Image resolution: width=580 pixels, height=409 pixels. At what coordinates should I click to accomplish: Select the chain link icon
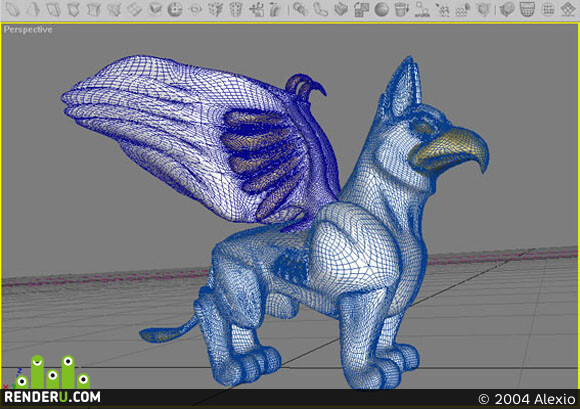click(320, 9)
